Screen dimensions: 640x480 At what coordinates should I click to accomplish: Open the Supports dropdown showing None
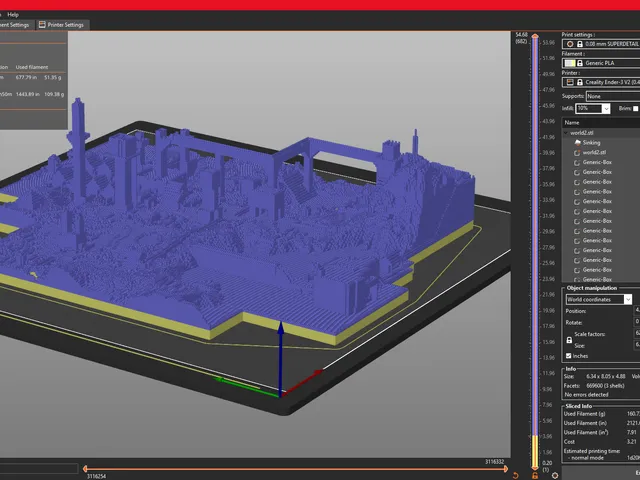(613, 96)
